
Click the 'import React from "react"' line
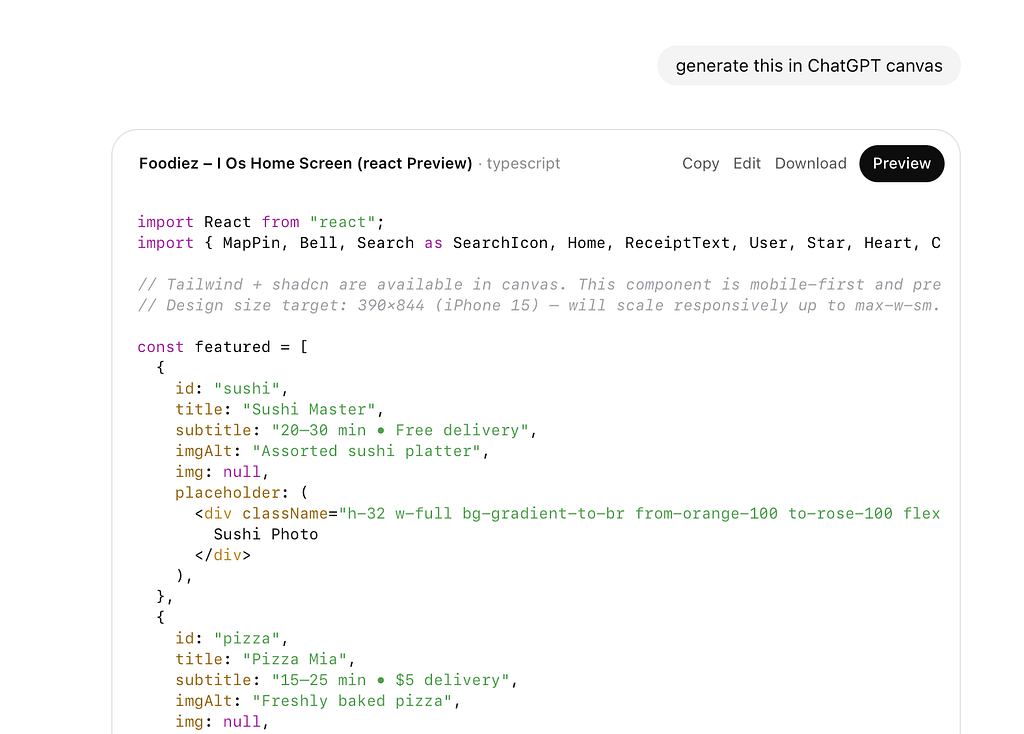(260, 222)
